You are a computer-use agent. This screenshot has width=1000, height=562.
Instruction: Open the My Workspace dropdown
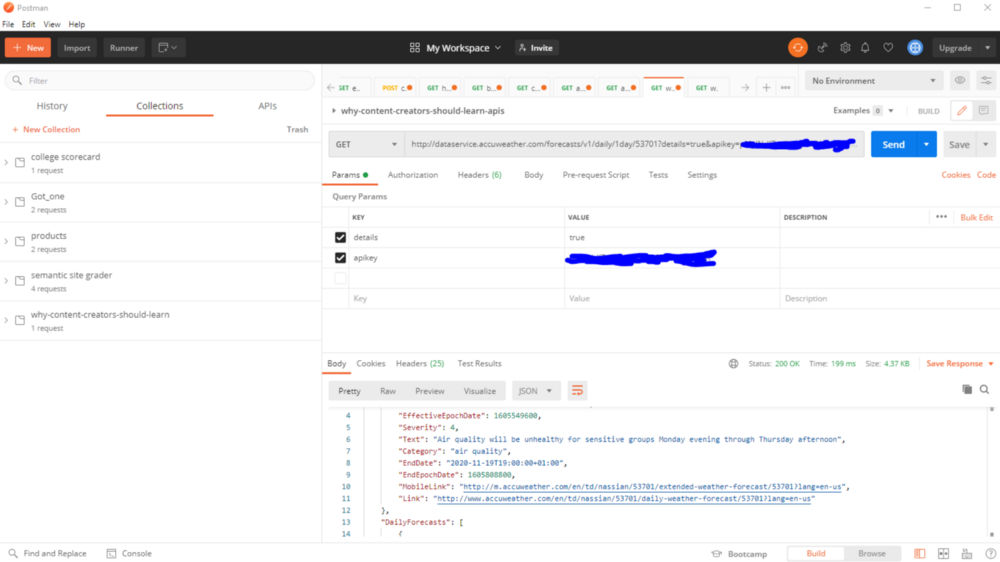(455, 48)
